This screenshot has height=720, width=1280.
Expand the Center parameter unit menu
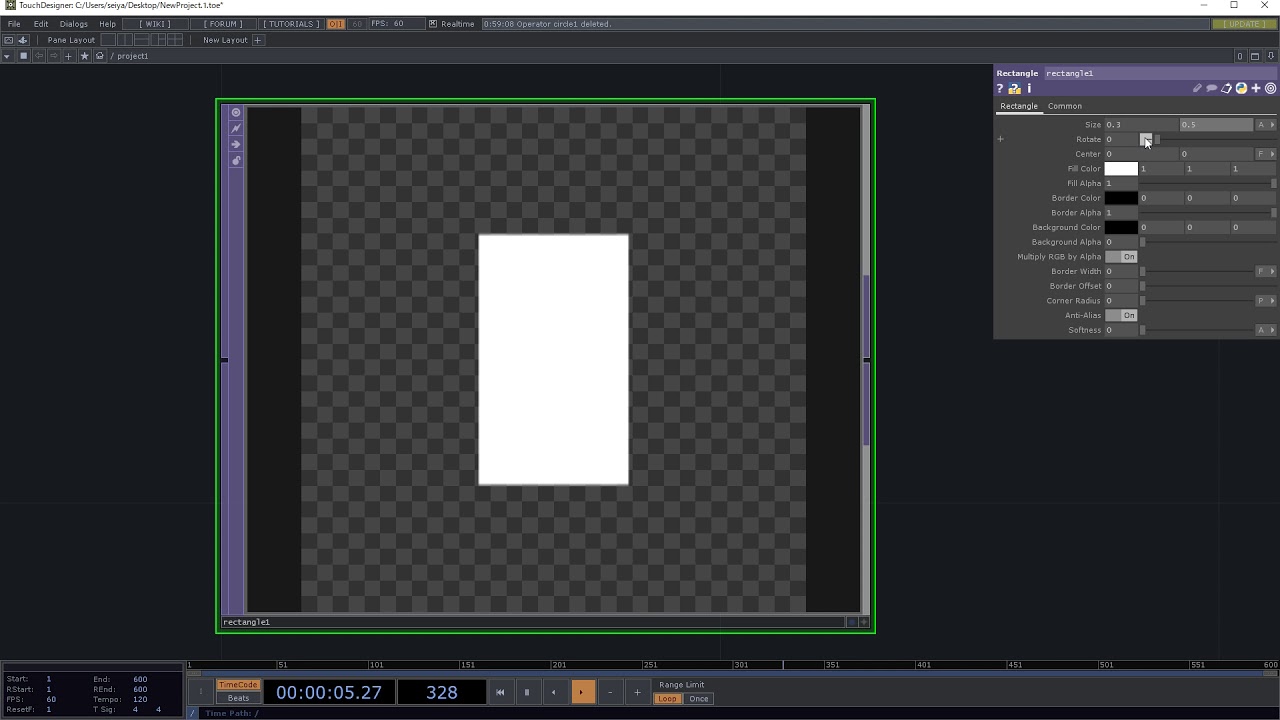tap(1266, 154)
